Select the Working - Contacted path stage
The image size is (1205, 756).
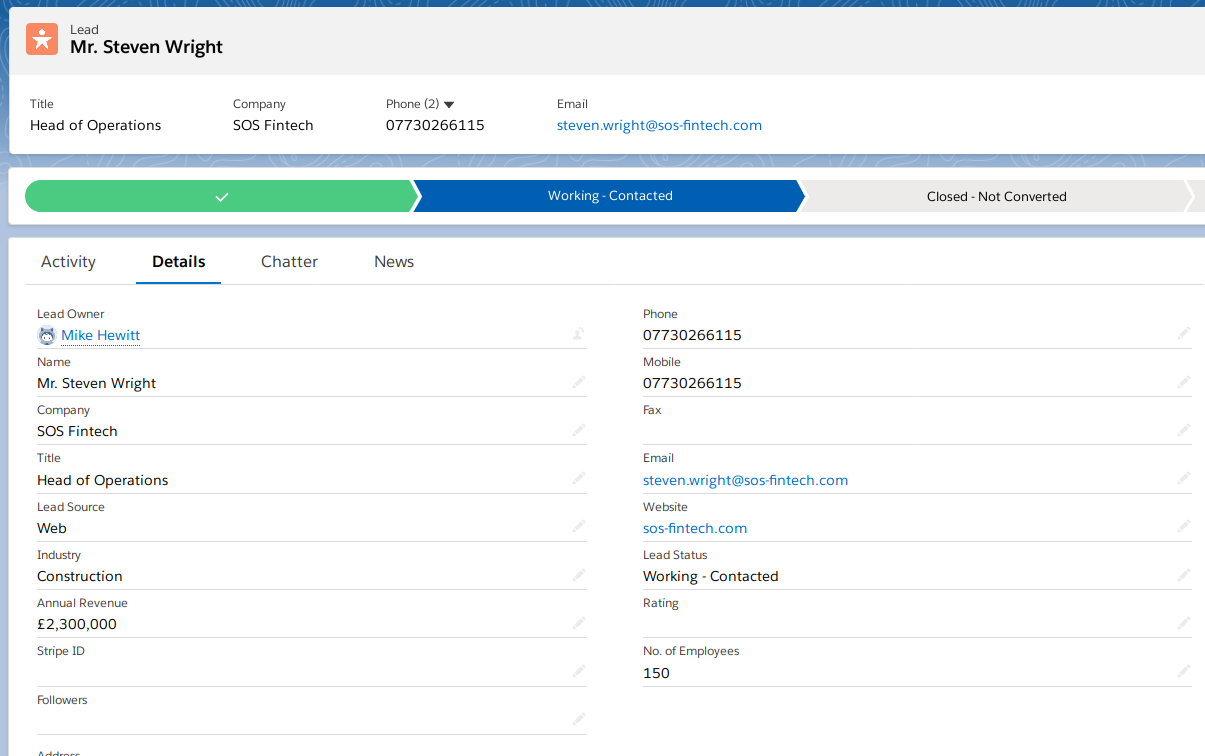point(609,196)
